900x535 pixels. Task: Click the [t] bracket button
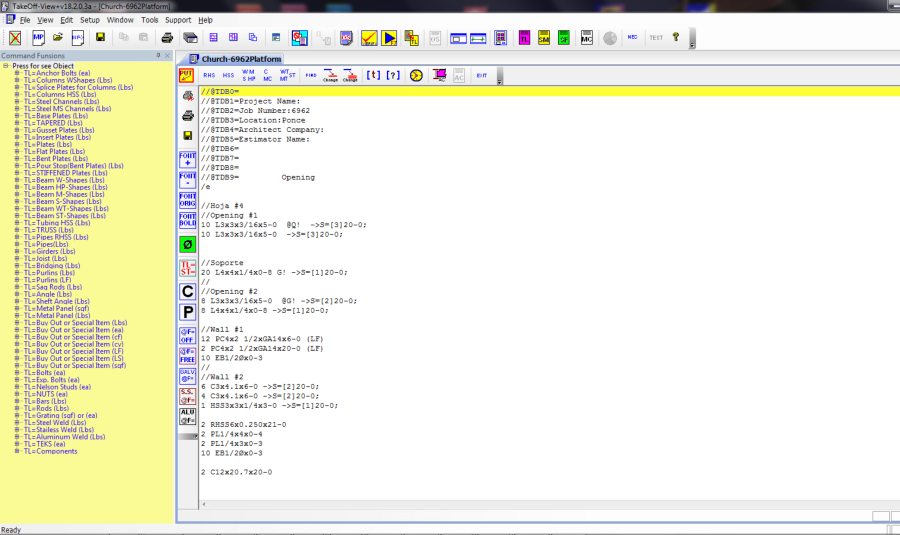point(373,75)
